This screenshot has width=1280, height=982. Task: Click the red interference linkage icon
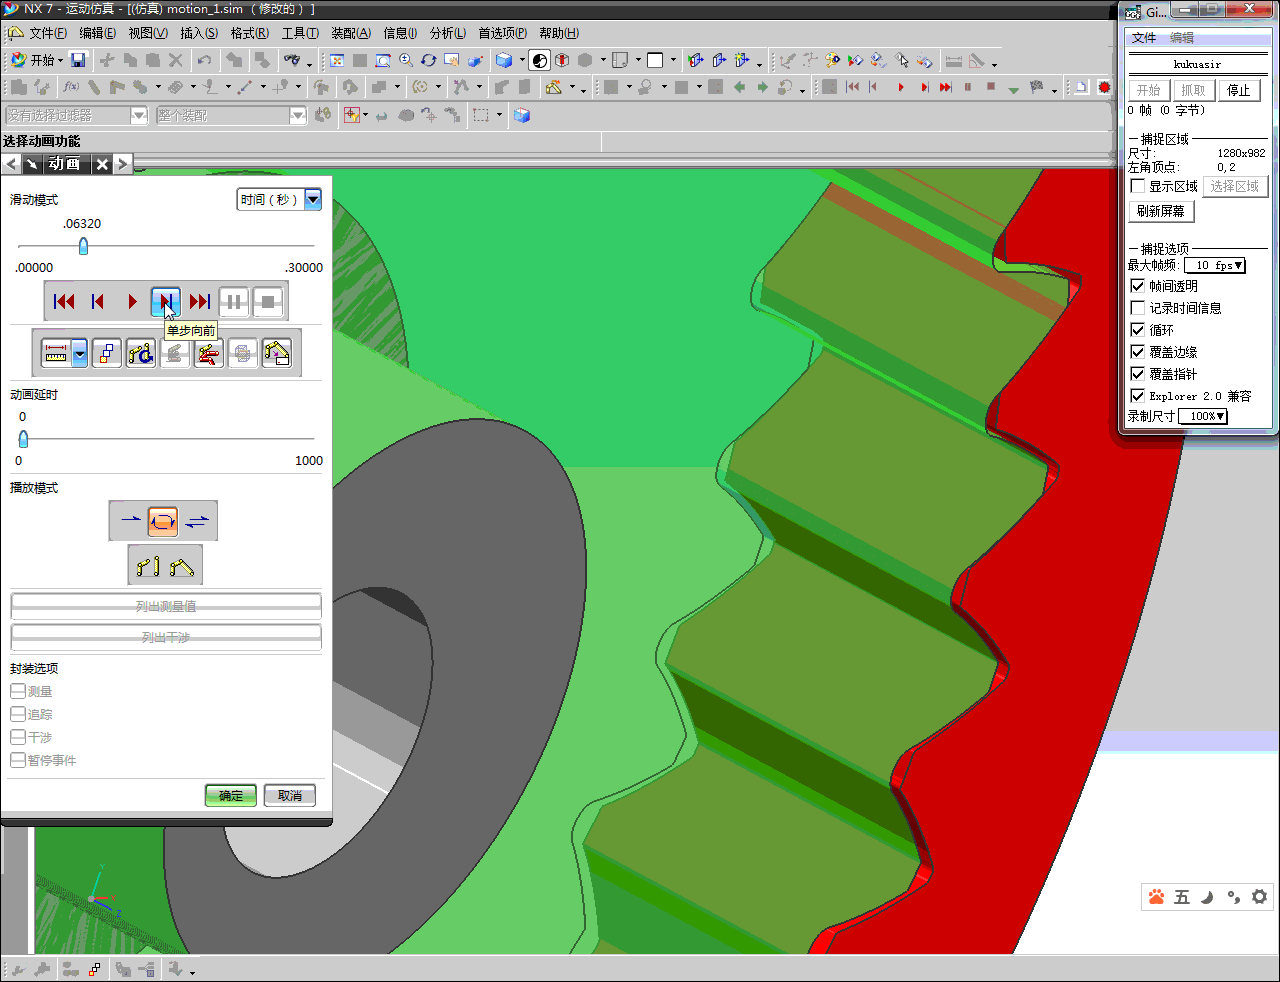[209, 353]
